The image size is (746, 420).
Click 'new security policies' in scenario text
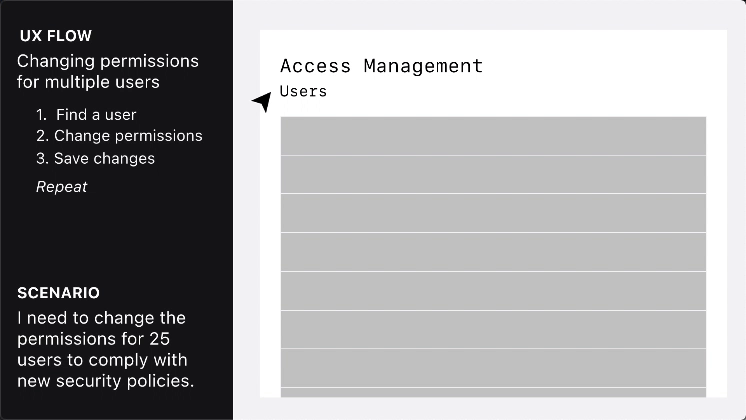(x=104, y=381)
